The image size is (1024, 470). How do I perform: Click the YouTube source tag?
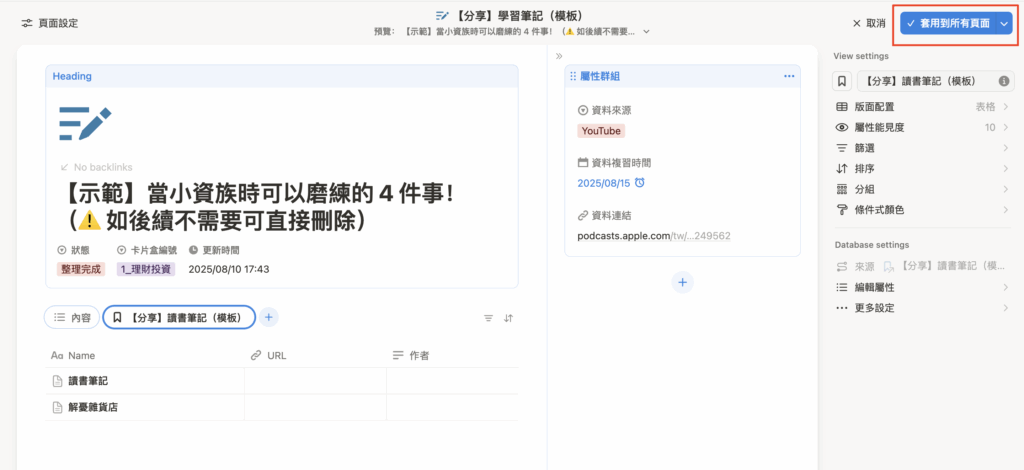coord(601,131)
